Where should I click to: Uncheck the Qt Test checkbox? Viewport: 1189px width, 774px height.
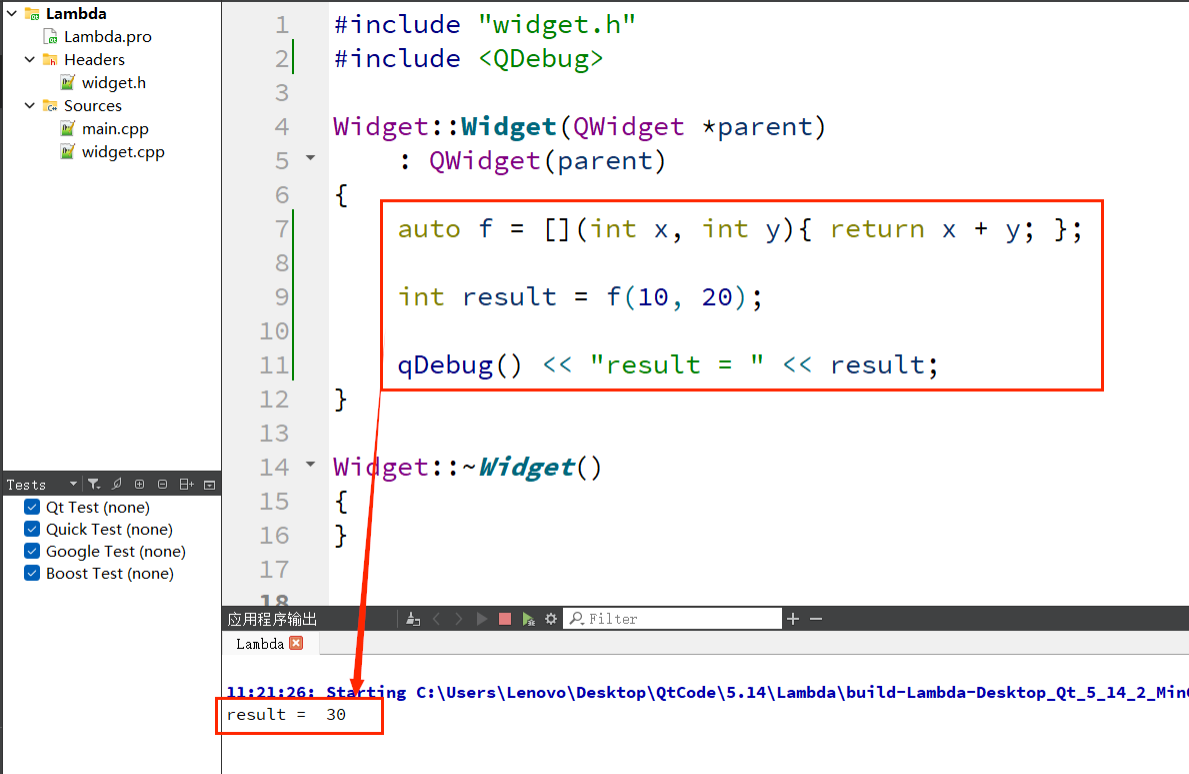click(x=32, y=507)
